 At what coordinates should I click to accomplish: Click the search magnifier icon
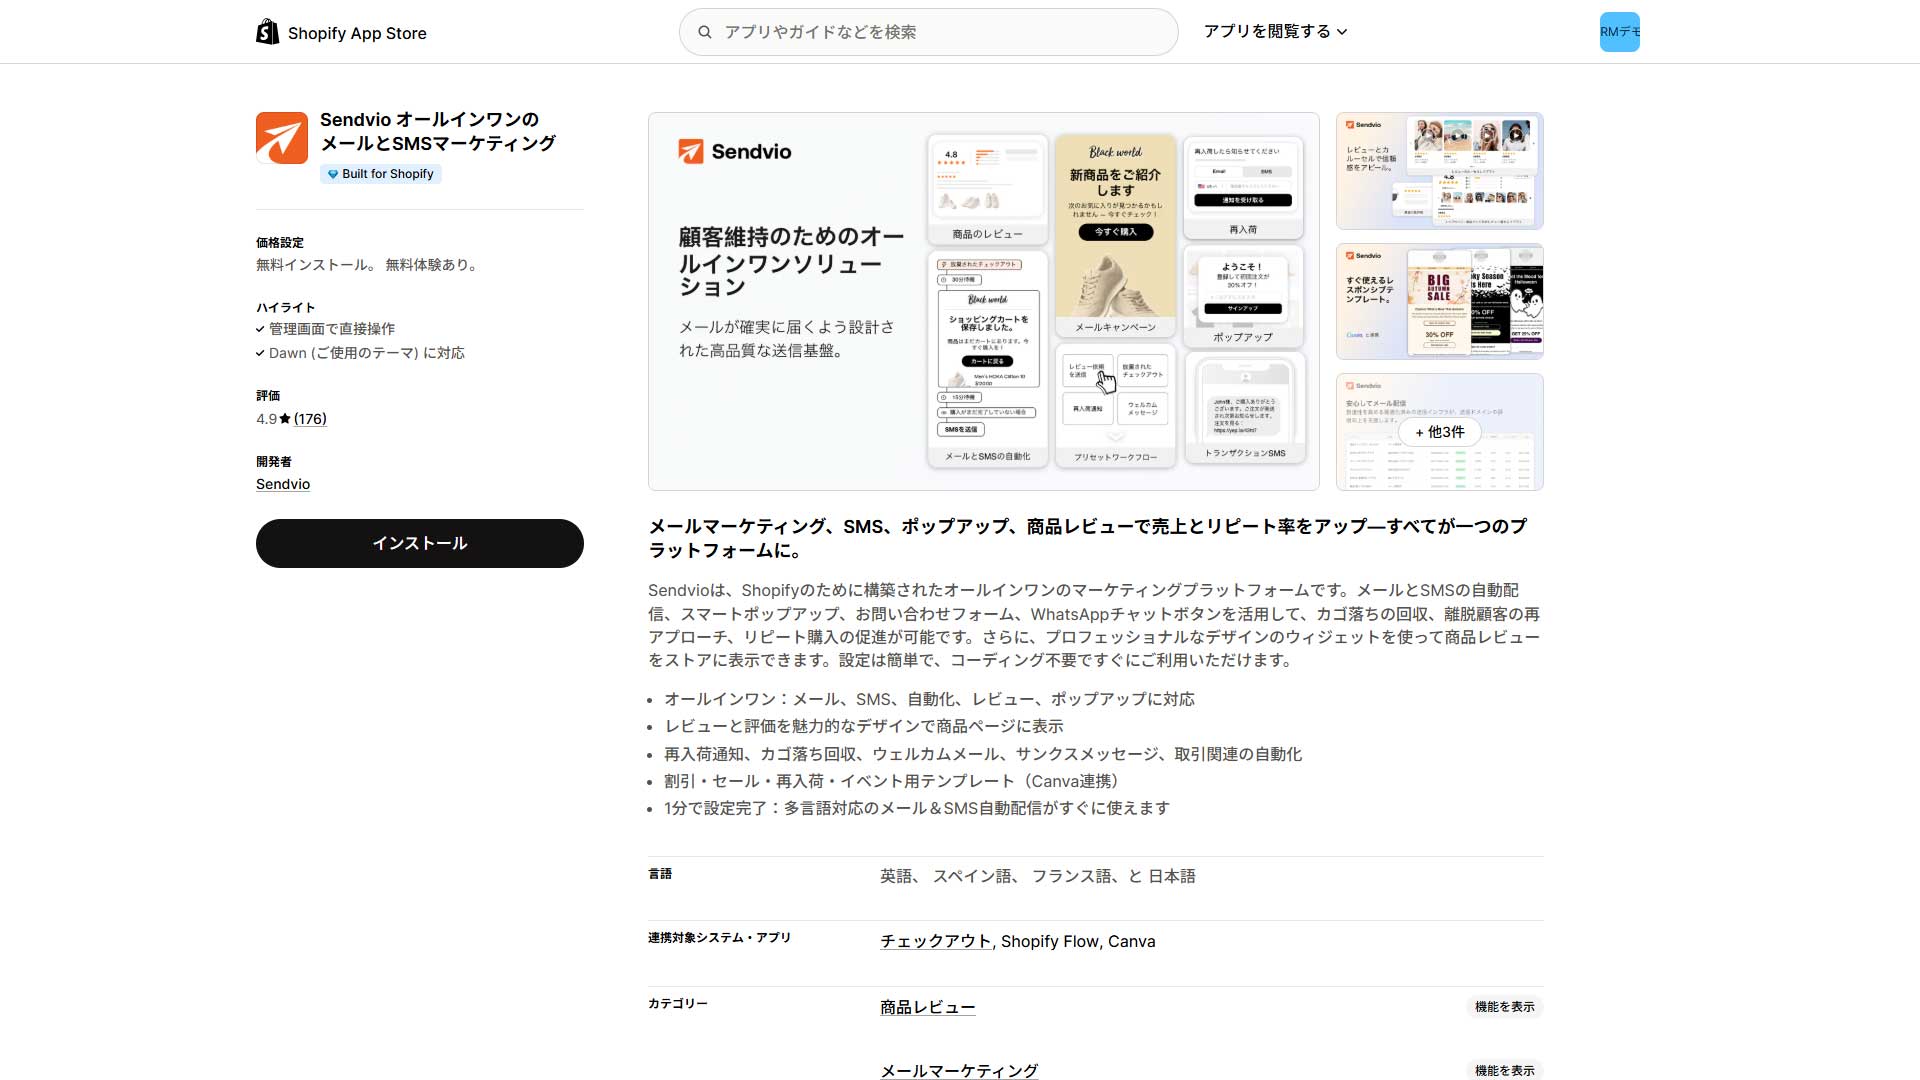(x=705, y=32)
